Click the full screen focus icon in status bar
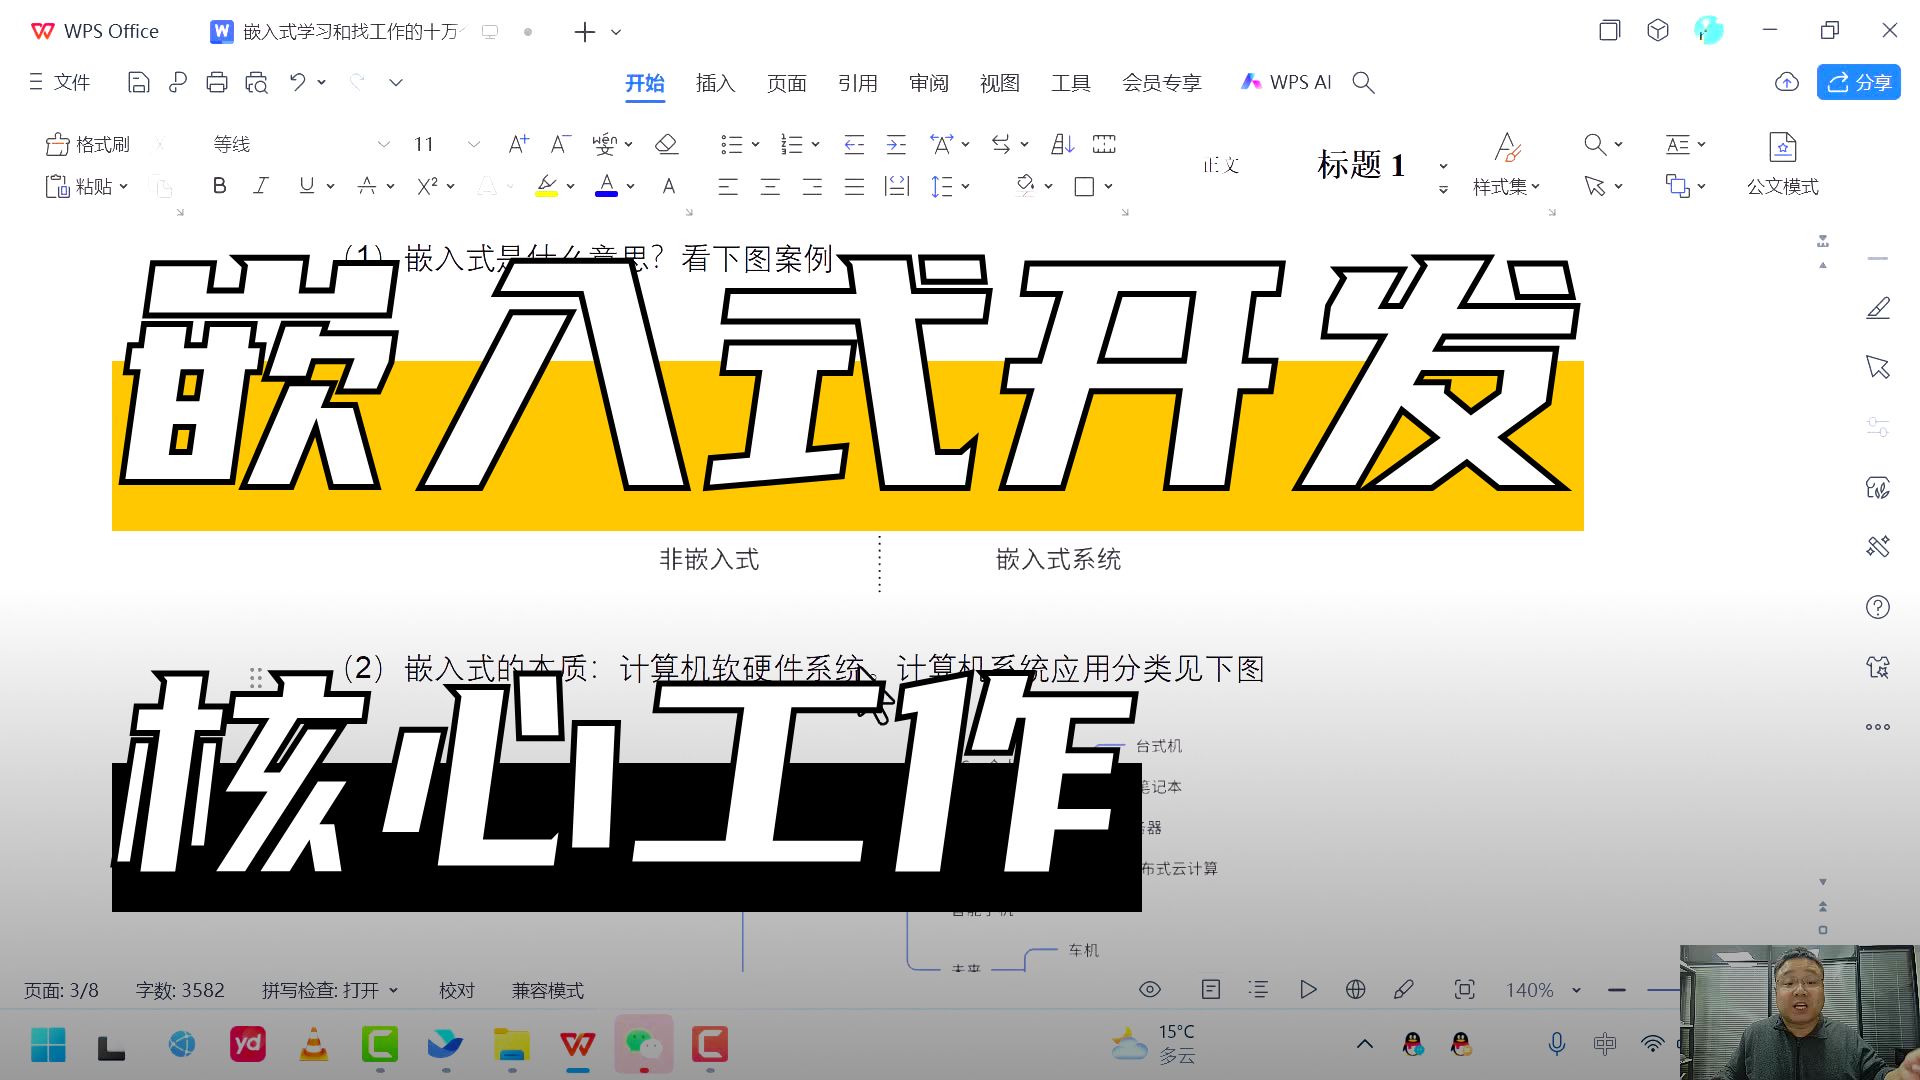Viewport: 1920px width, 1080px height. pos(1464,990)
